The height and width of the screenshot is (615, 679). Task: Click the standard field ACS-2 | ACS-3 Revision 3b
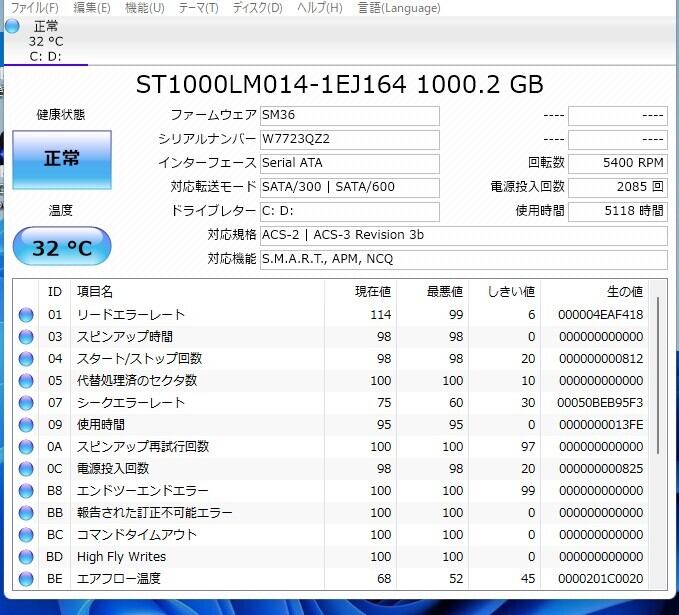click(463, 236)
